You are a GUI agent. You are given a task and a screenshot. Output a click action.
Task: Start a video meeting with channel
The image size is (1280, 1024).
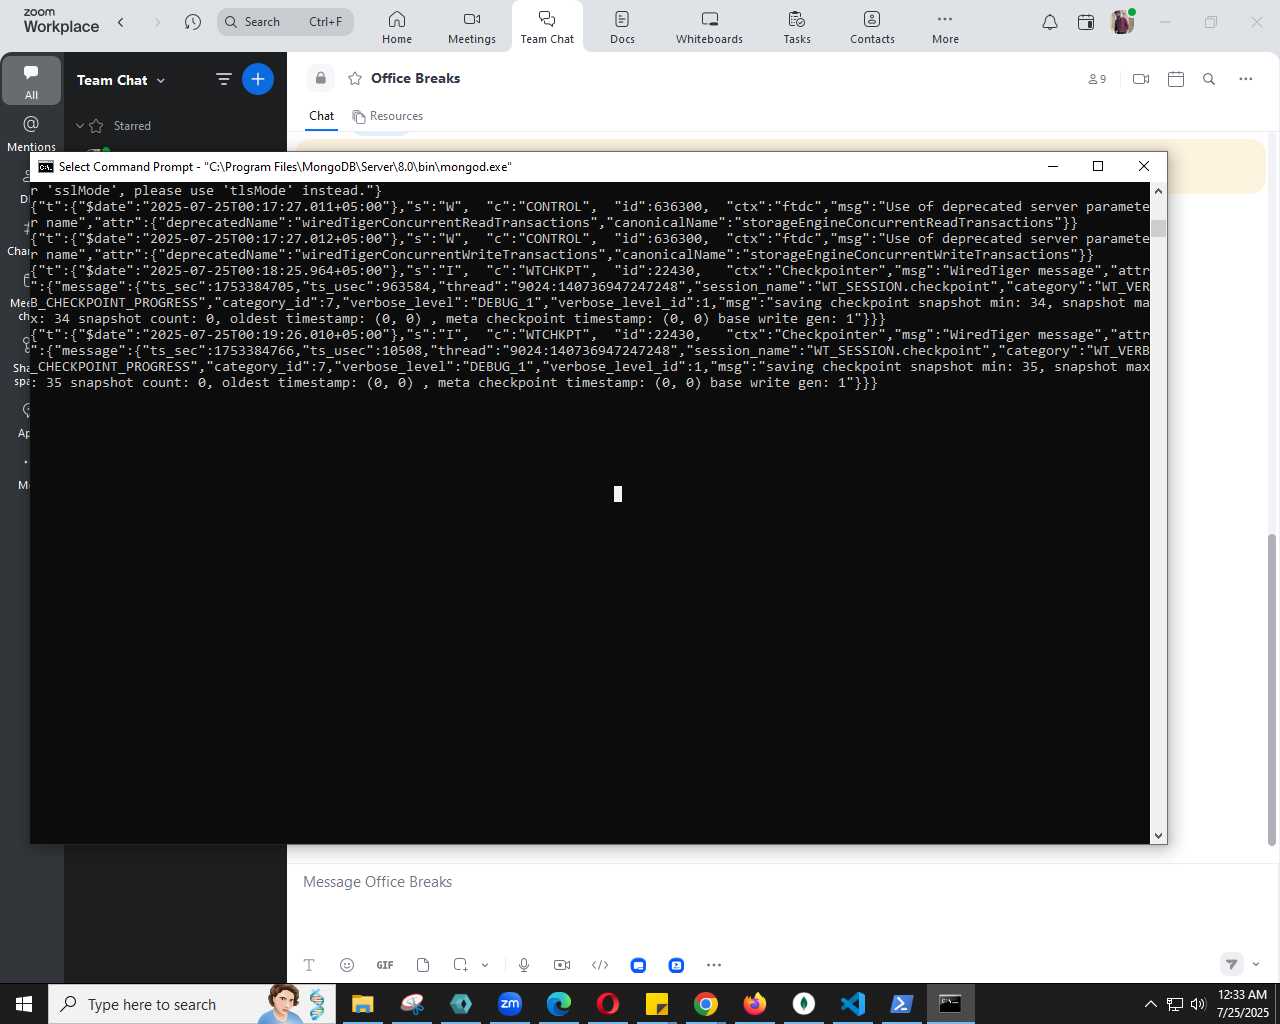(1141, 79)
